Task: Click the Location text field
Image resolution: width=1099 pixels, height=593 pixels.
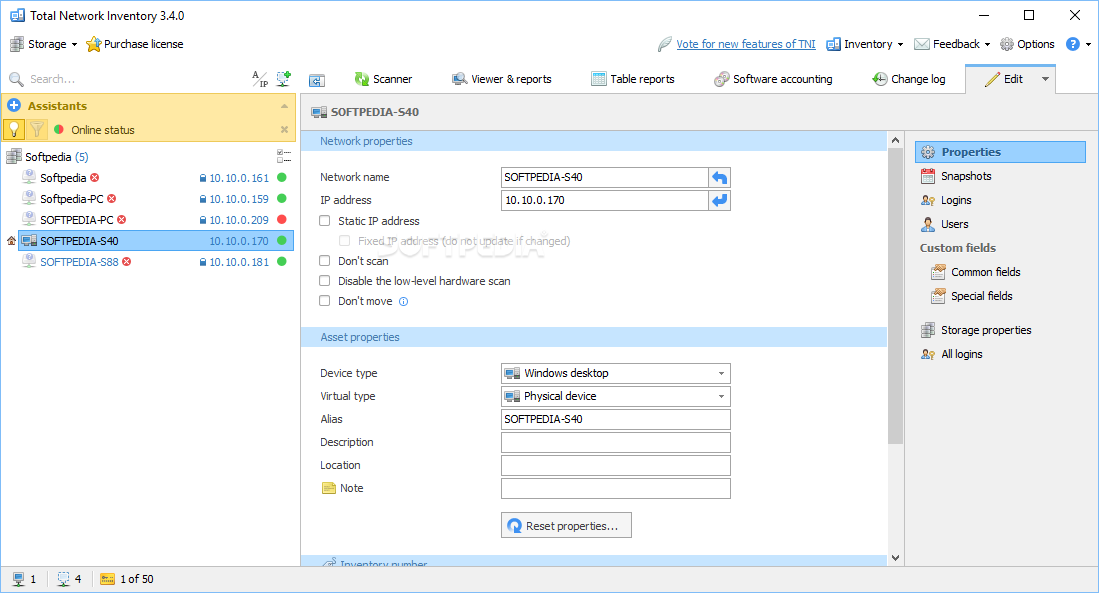Action: tap(615, 465)
